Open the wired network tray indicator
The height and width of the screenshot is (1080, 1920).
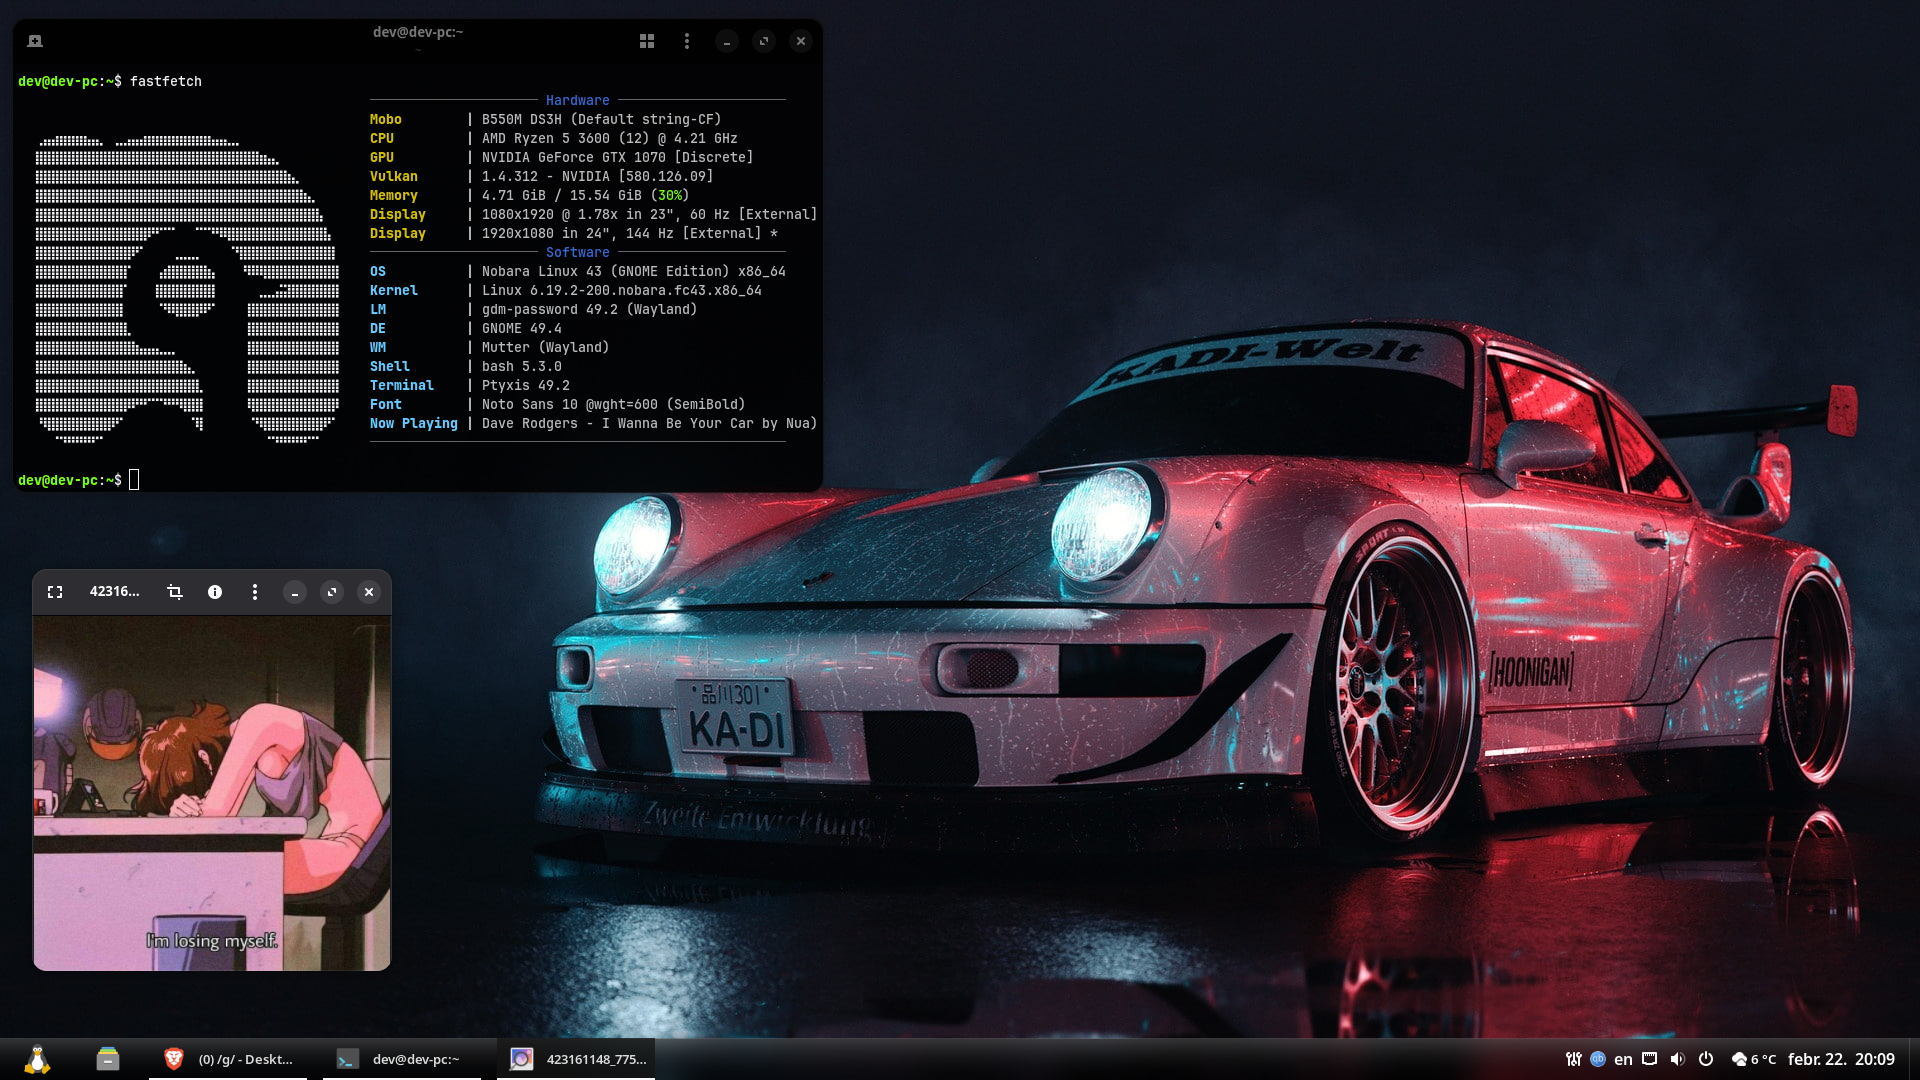click(x=1650, y=1059)
